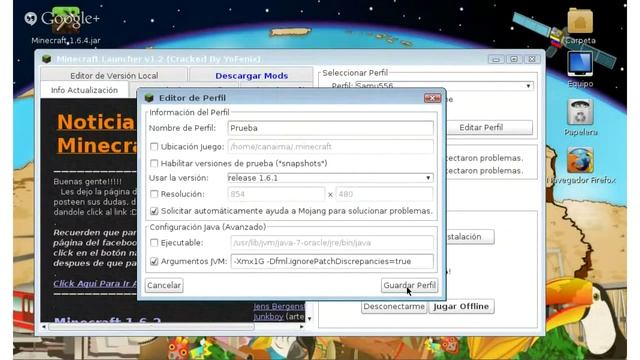Open the Equipo computer desktop icon
Viewport: 640px width, 360px height.
click(580, 69)
